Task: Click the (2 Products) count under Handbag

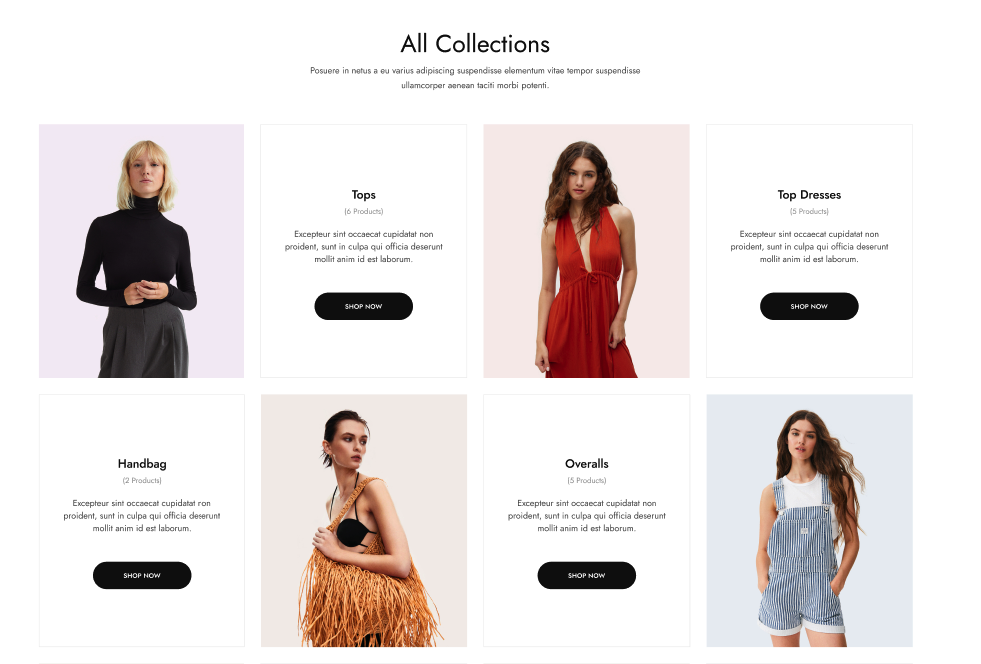Action: (142, 481)
